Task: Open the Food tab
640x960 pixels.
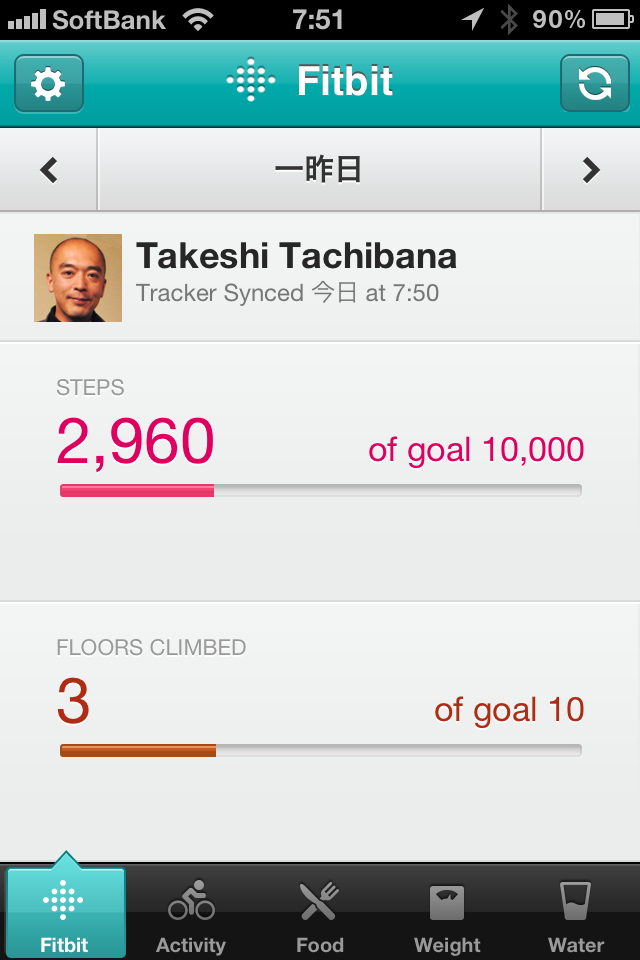Action: point(319,913)
